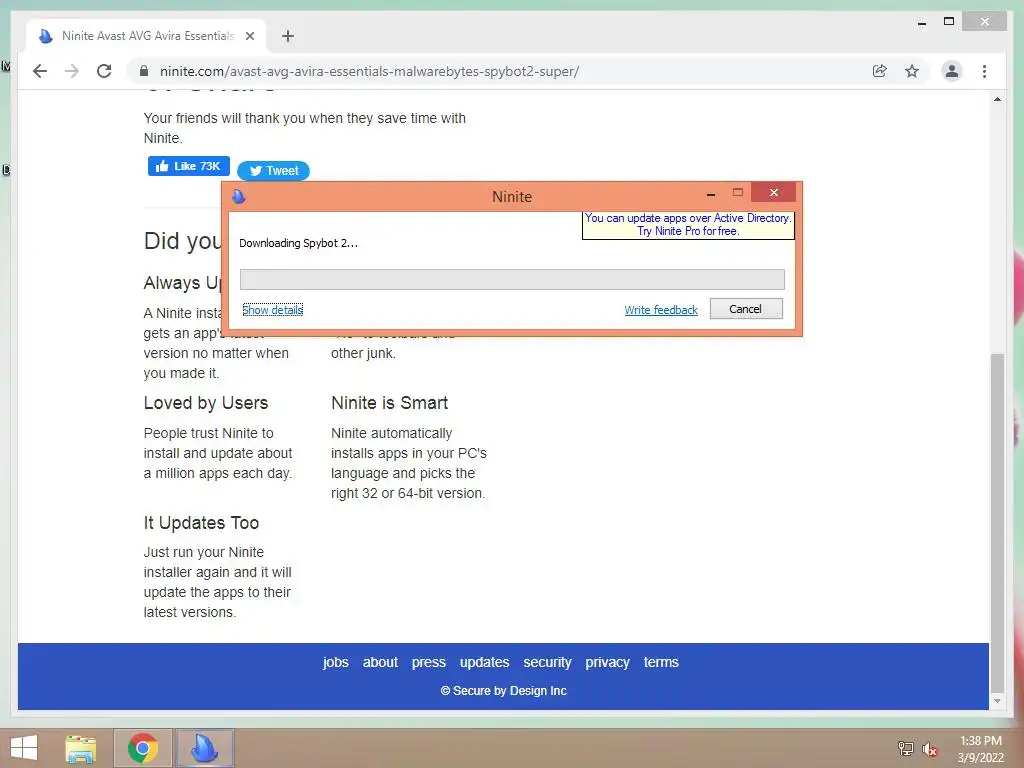The width and height of the screenshot is (1024, 768).
Task: Open File Explorer from taskbar
Action: click(x=81, y=748)
